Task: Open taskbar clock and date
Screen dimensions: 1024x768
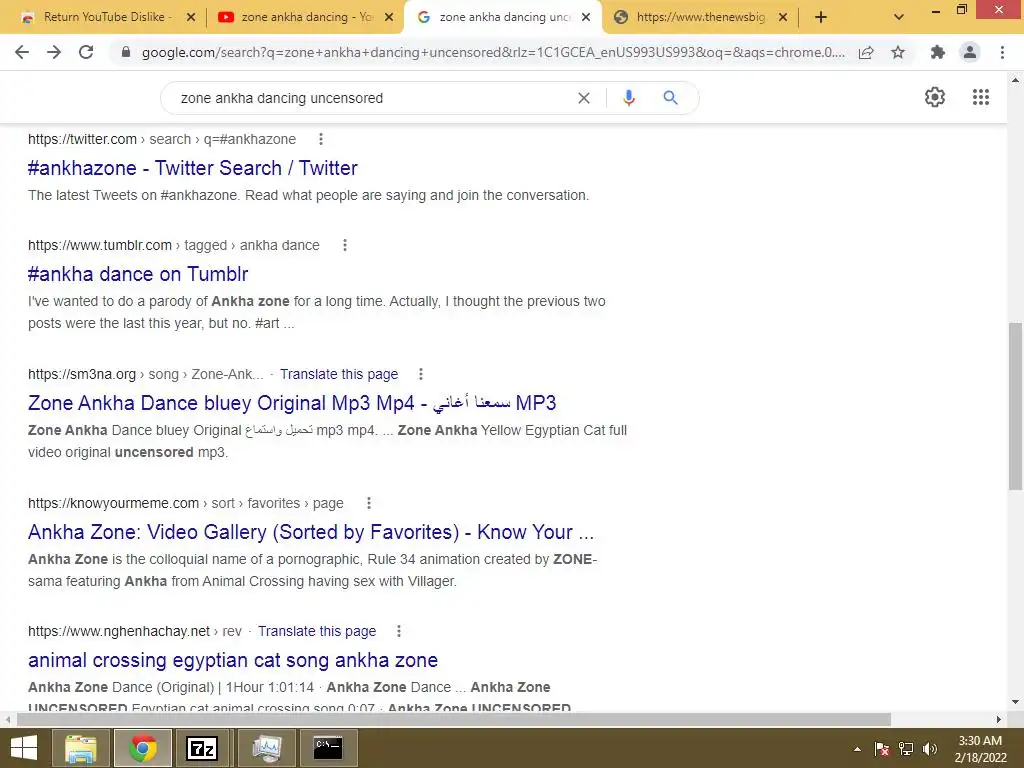Action: click(x=980, y=749)
